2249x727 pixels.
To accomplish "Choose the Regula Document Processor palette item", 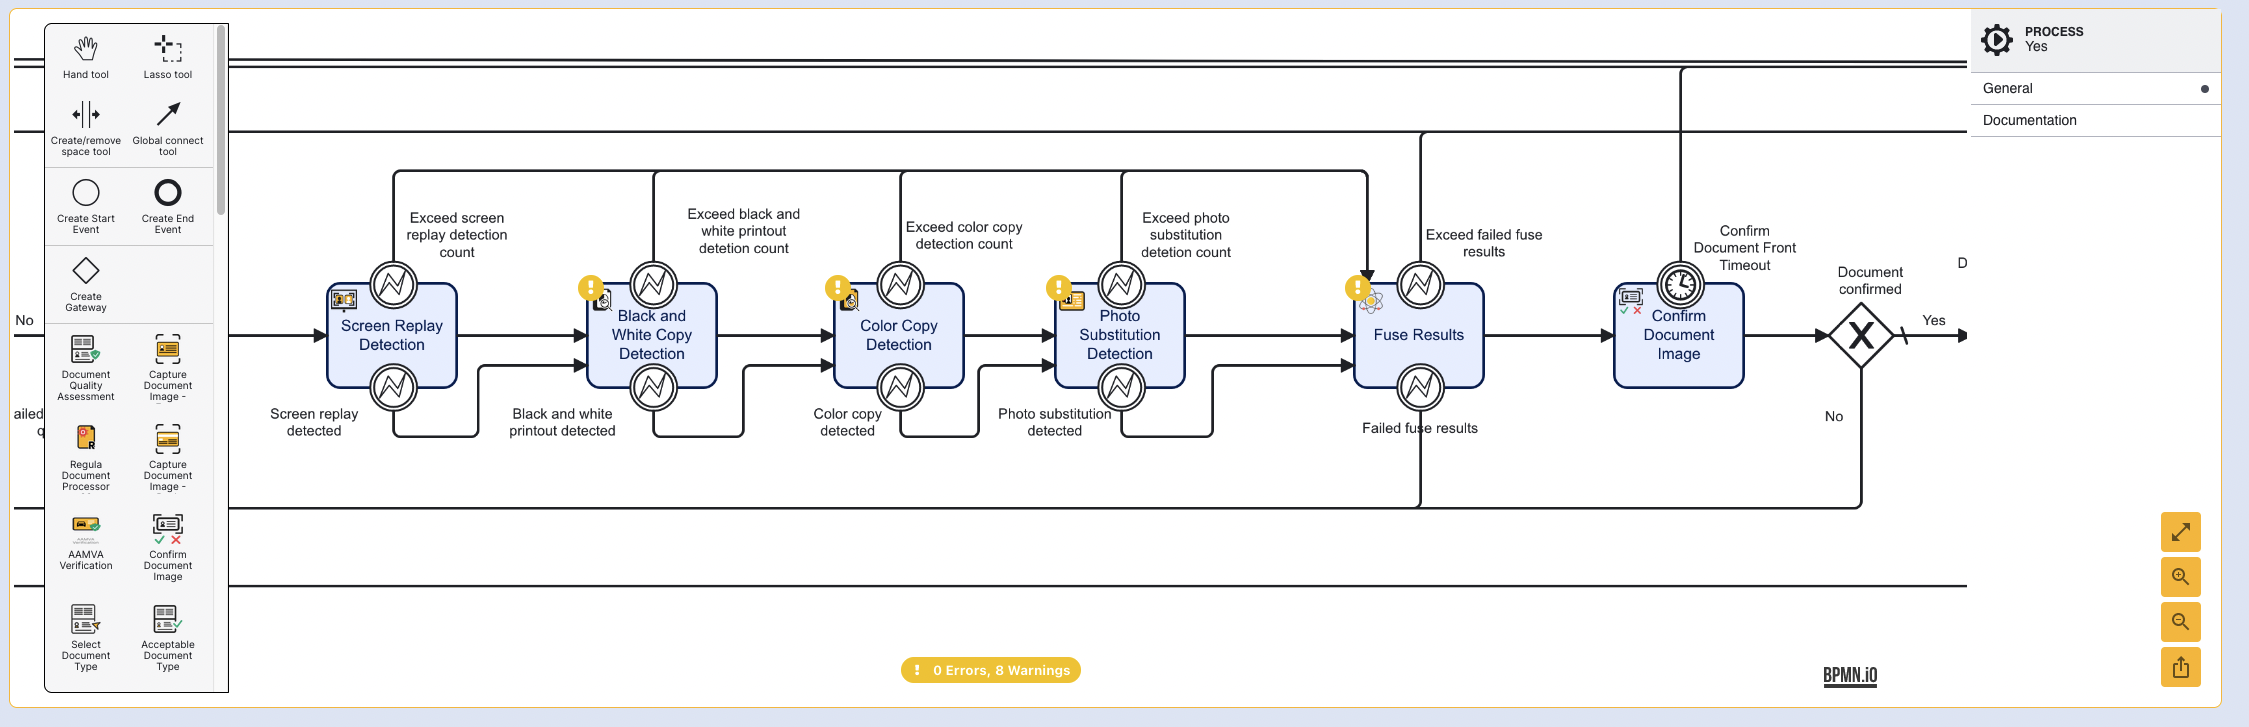I will 86,438.
